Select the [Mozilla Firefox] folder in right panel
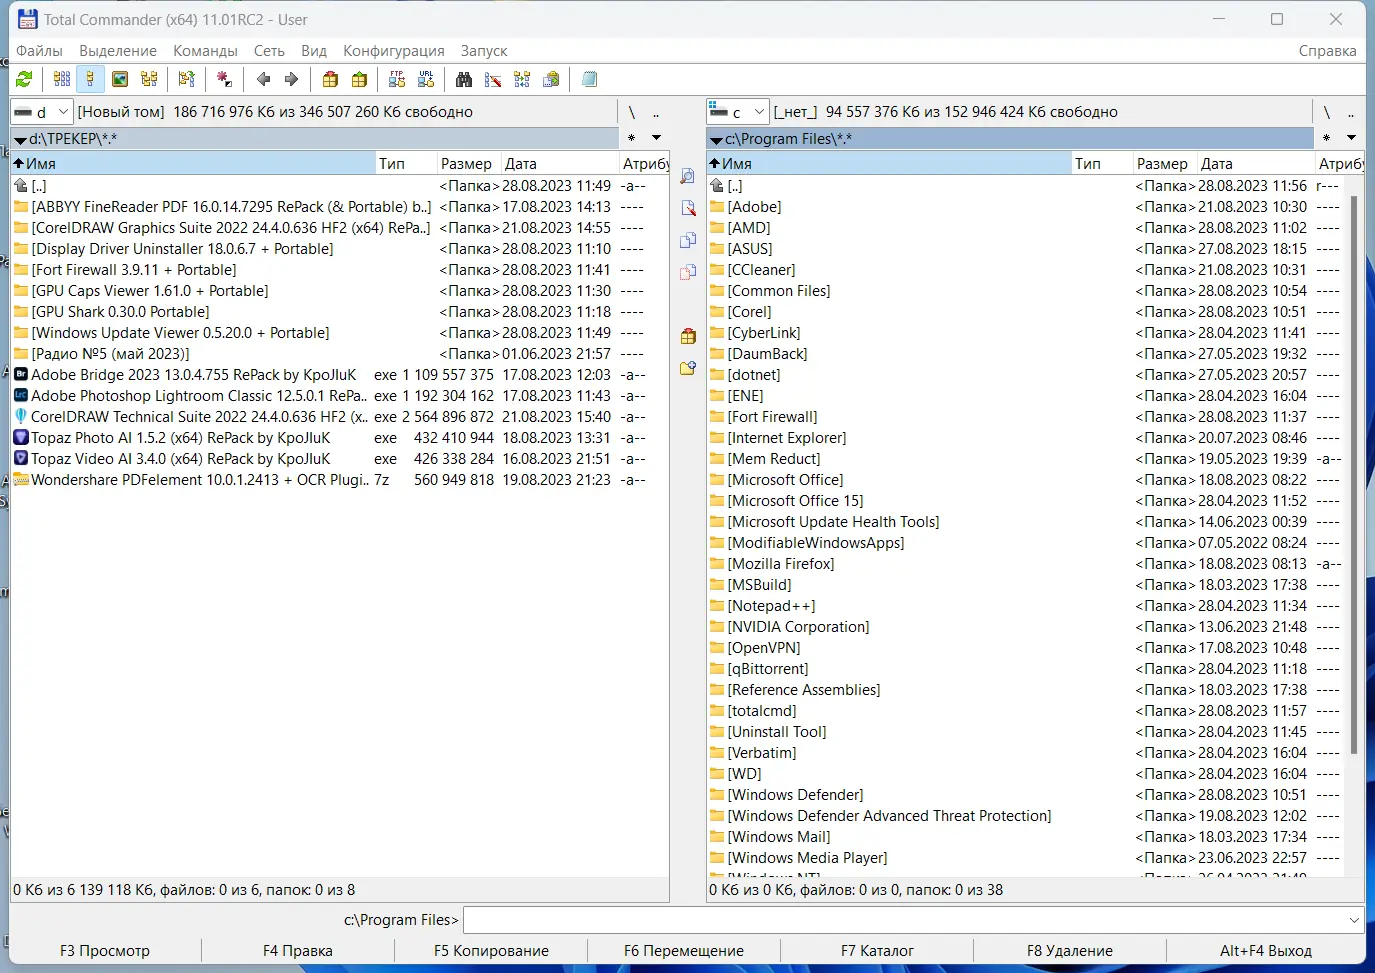The width and height of the screenshot is (1375, 973). tap(1028, 564)
